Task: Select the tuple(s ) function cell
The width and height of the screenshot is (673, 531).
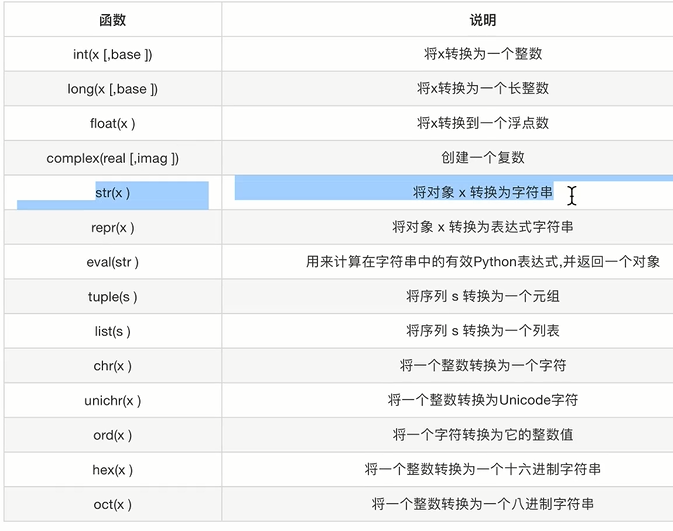Action: [112, 297]
